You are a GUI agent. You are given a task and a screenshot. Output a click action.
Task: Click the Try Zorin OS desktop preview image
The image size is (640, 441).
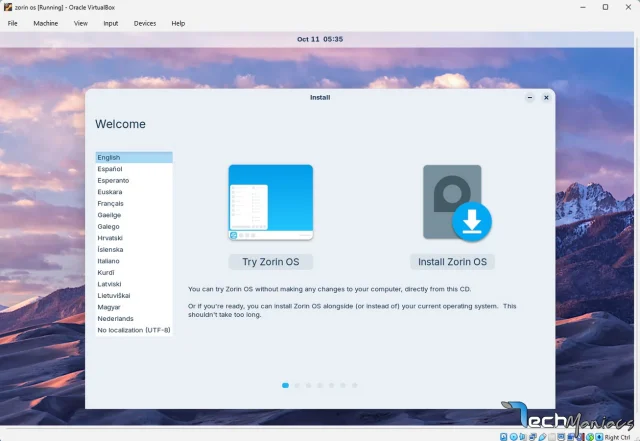(x=271, y=202)
